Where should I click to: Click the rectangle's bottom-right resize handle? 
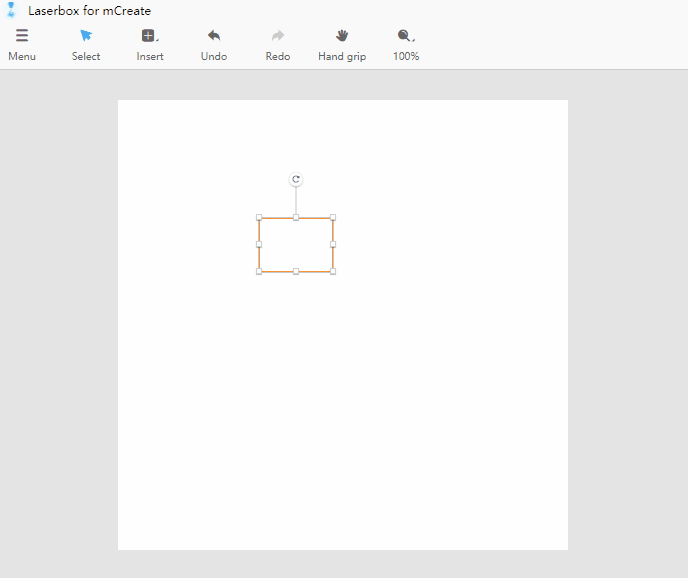333,272
